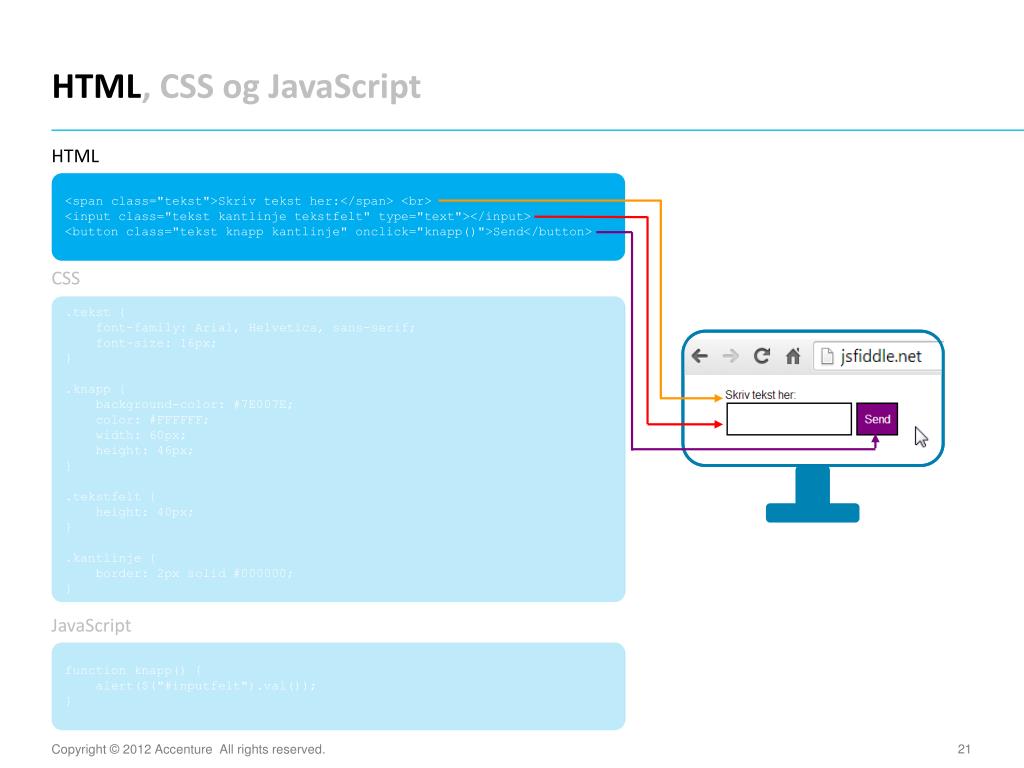Click the 'JavaScript' section heading

[91, 626]
